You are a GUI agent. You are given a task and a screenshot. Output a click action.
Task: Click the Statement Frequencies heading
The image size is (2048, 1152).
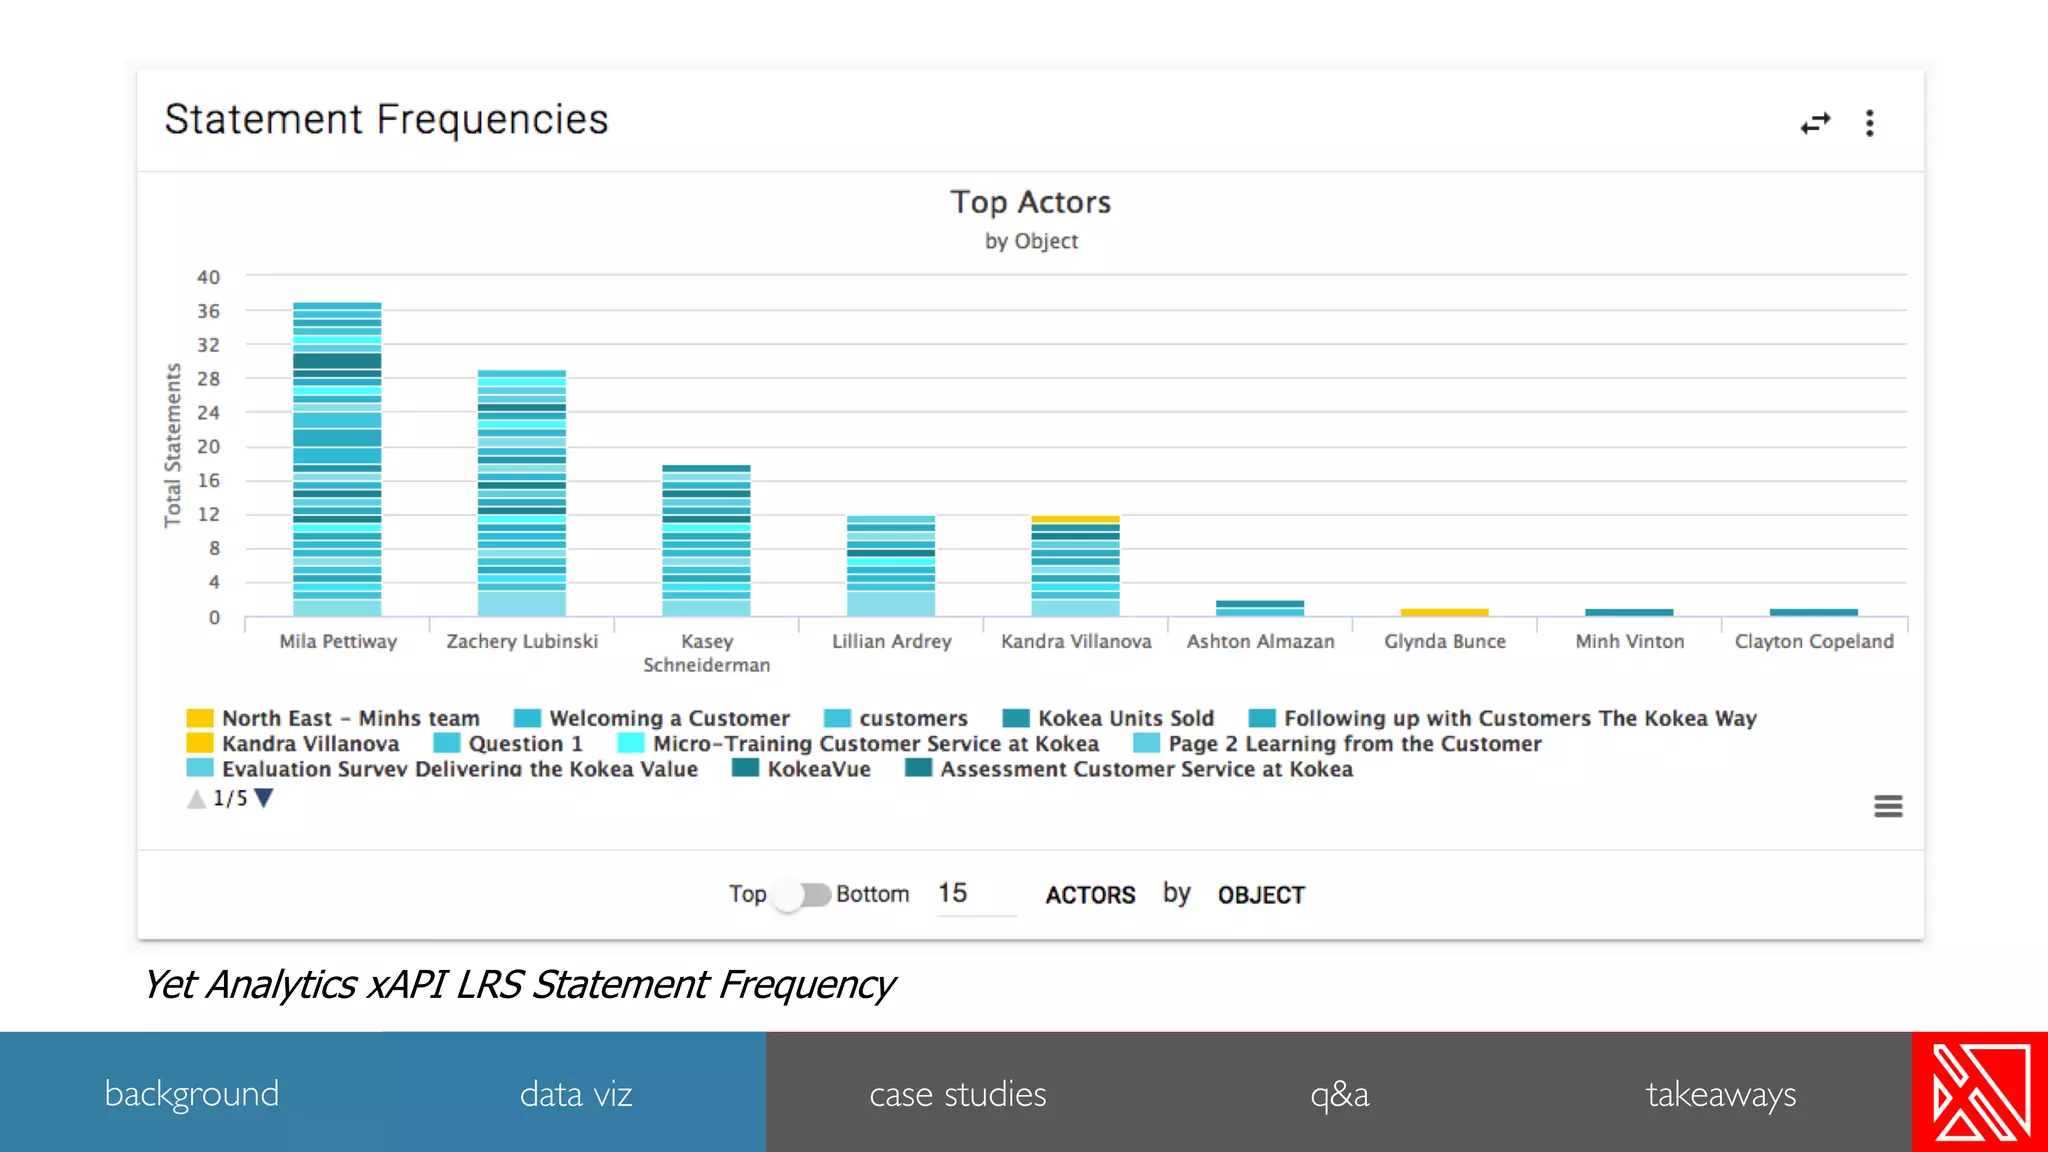[x=386, y=120]
